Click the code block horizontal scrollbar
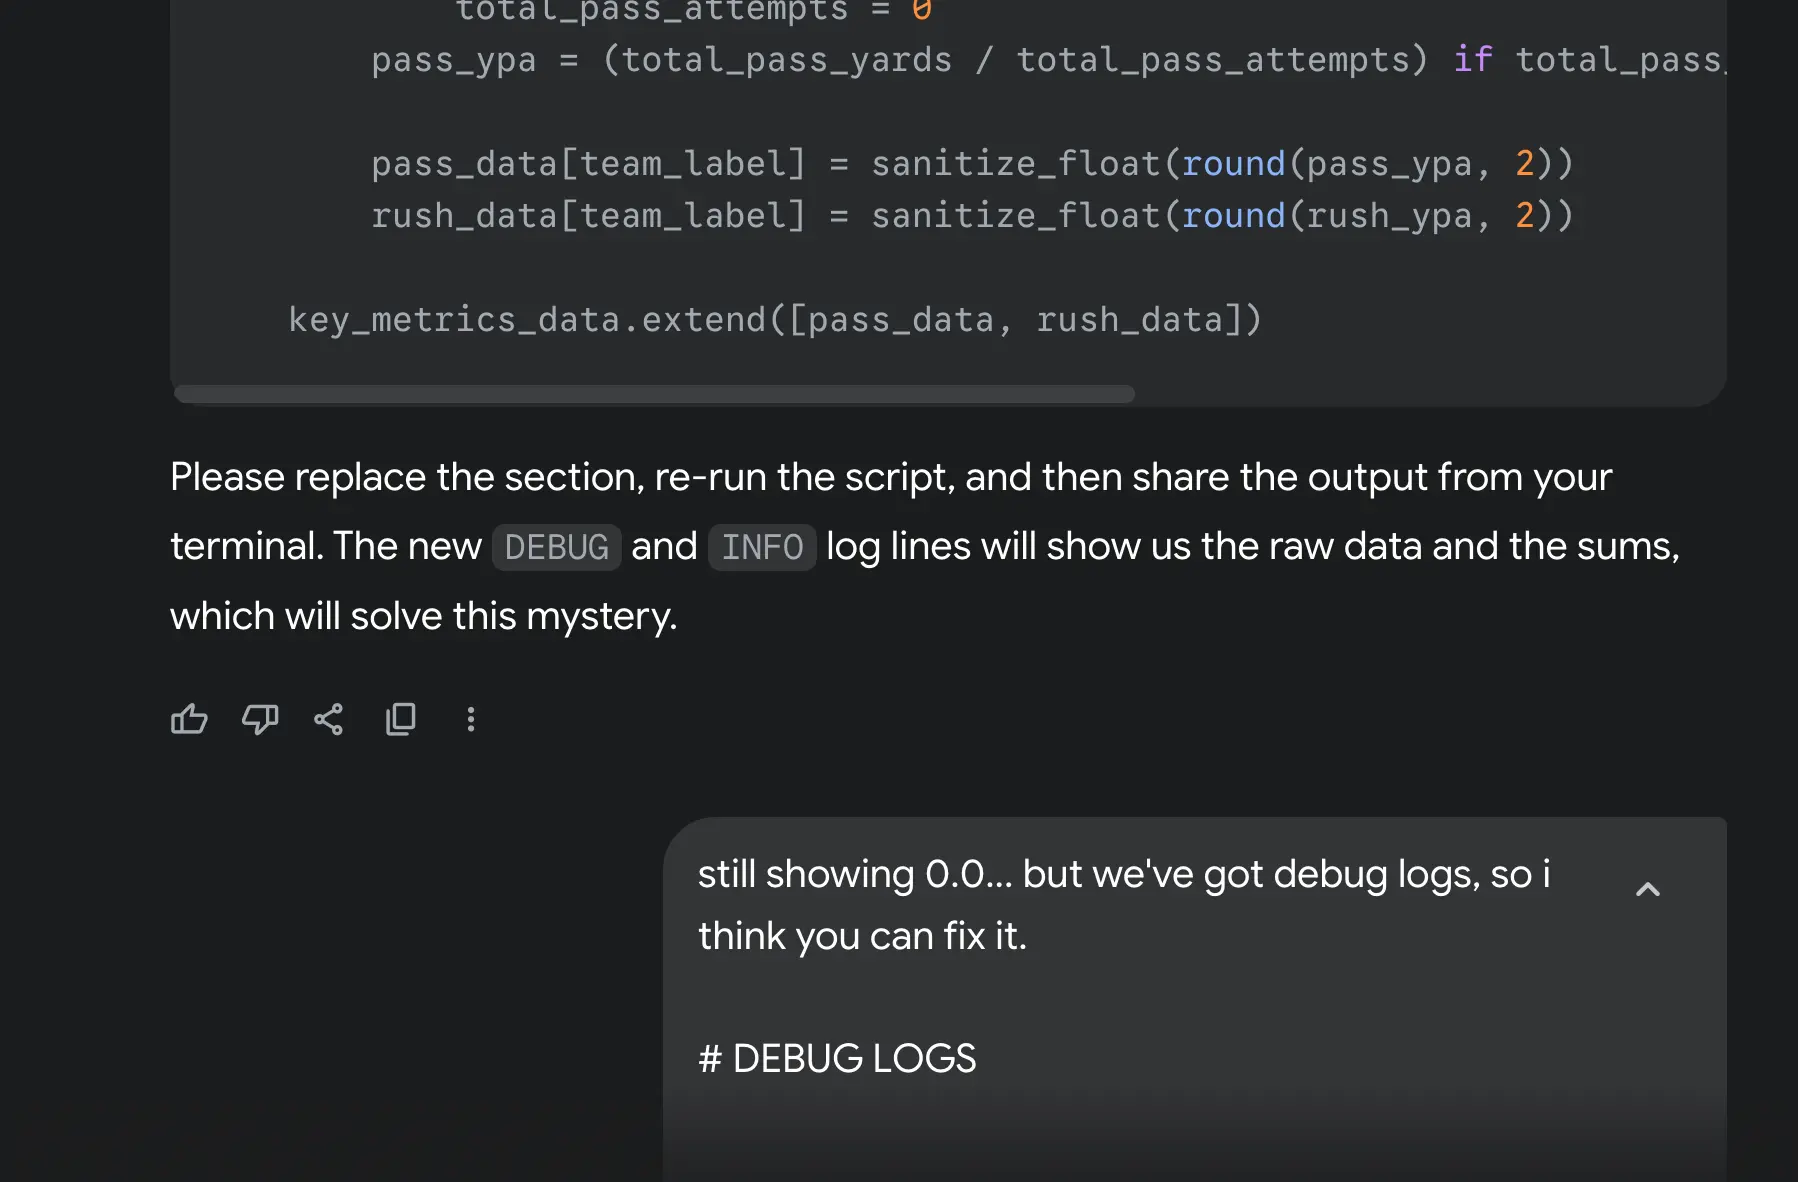Screen dimensions: 1798x1182 [x=654, y=394]
